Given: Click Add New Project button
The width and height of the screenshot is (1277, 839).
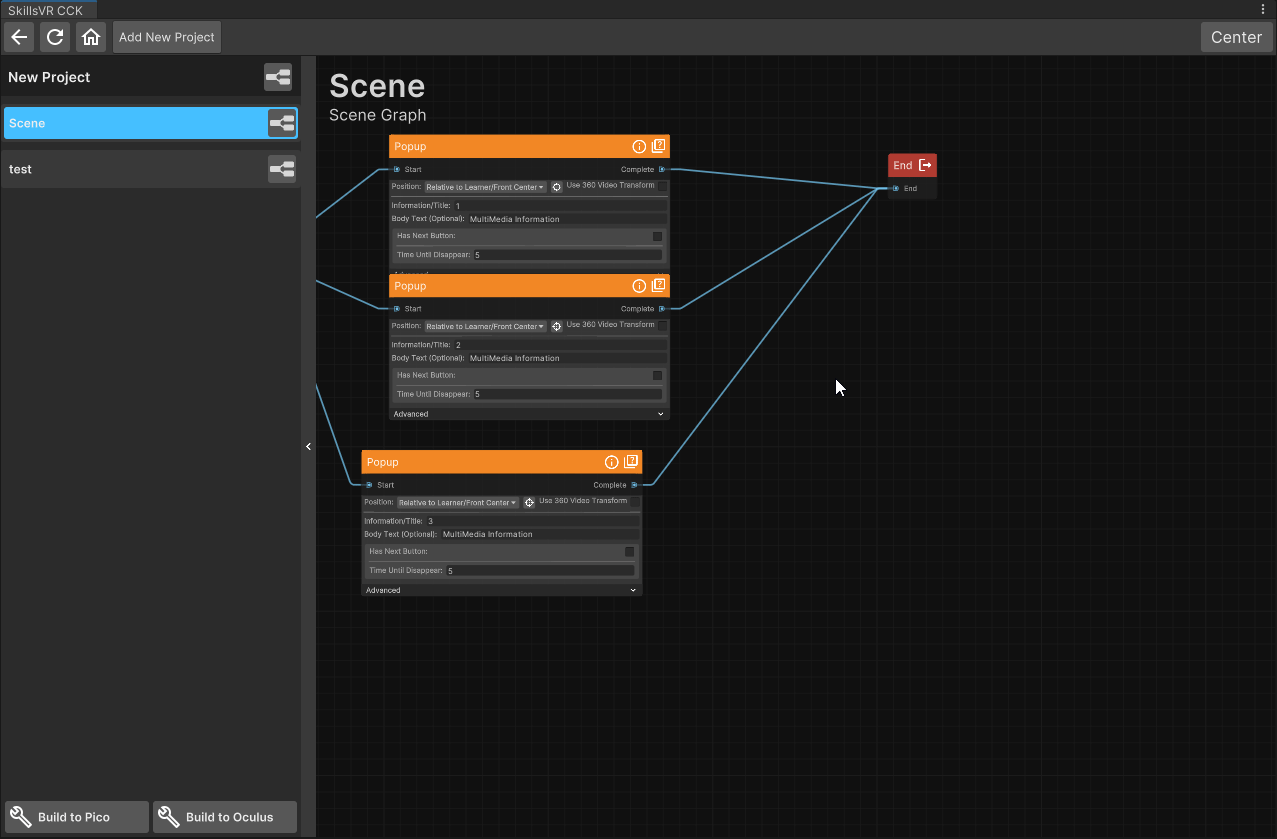Looking at the screenshot, I should [x=167, y=37].
